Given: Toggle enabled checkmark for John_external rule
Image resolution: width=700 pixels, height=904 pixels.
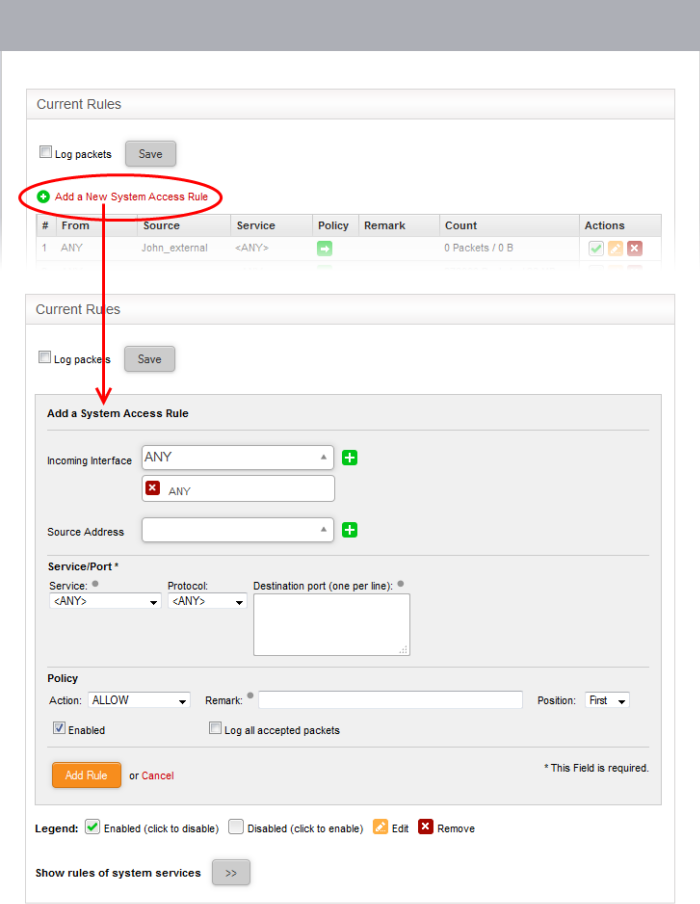Looking at the screenshot, I should [596, 248].
